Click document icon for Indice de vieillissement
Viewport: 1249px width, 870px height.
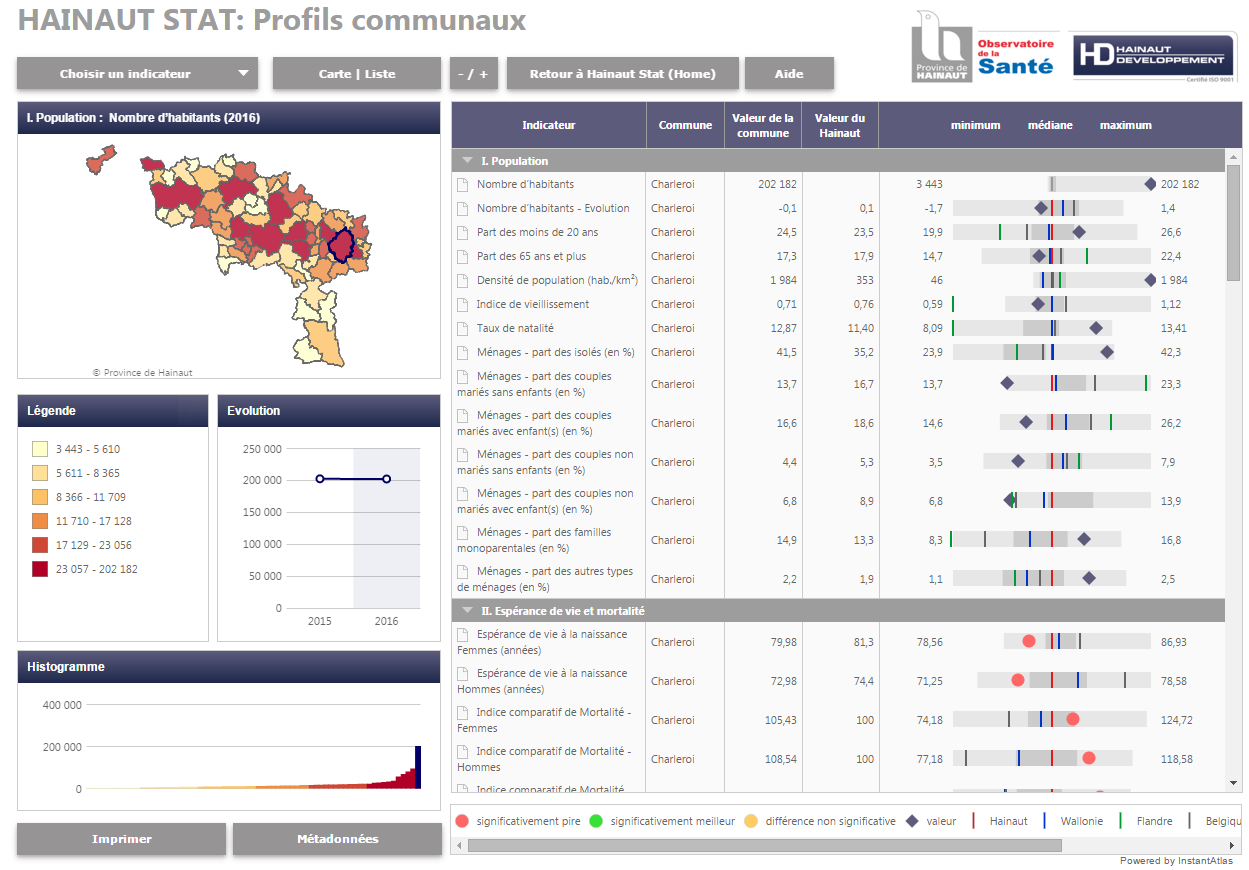click(463, 304)
